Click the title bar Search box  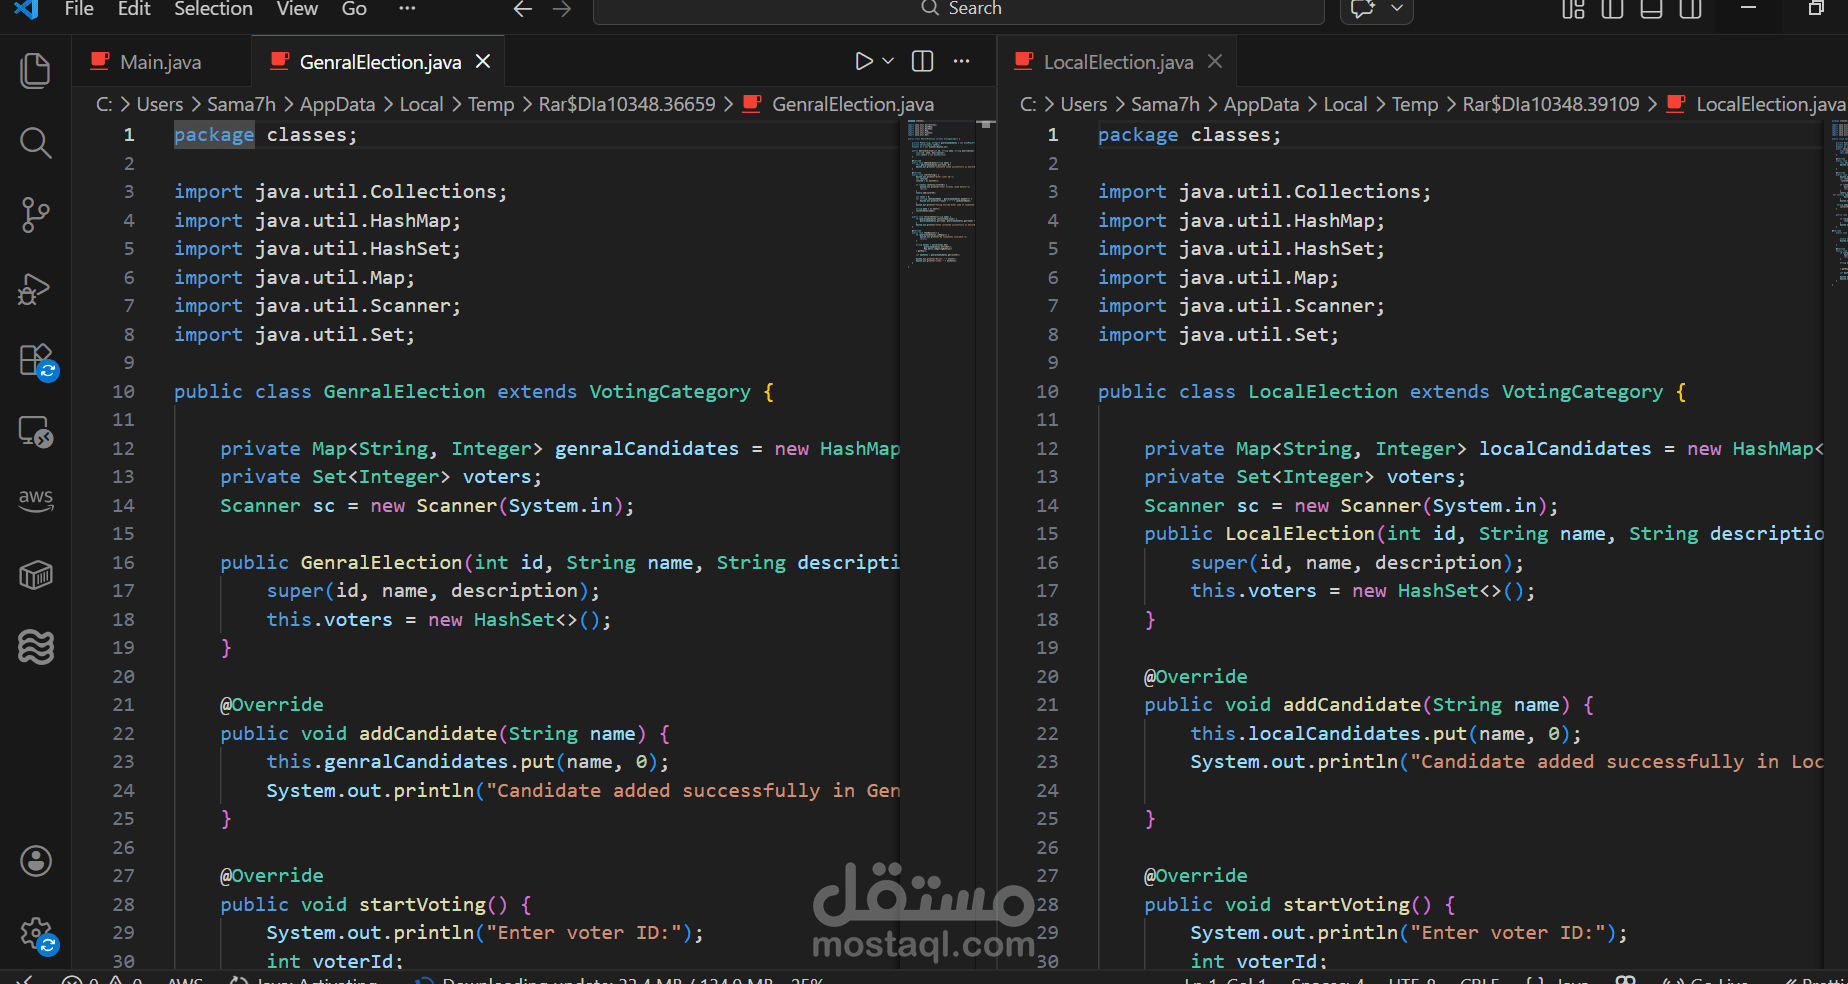coord(958,10)
